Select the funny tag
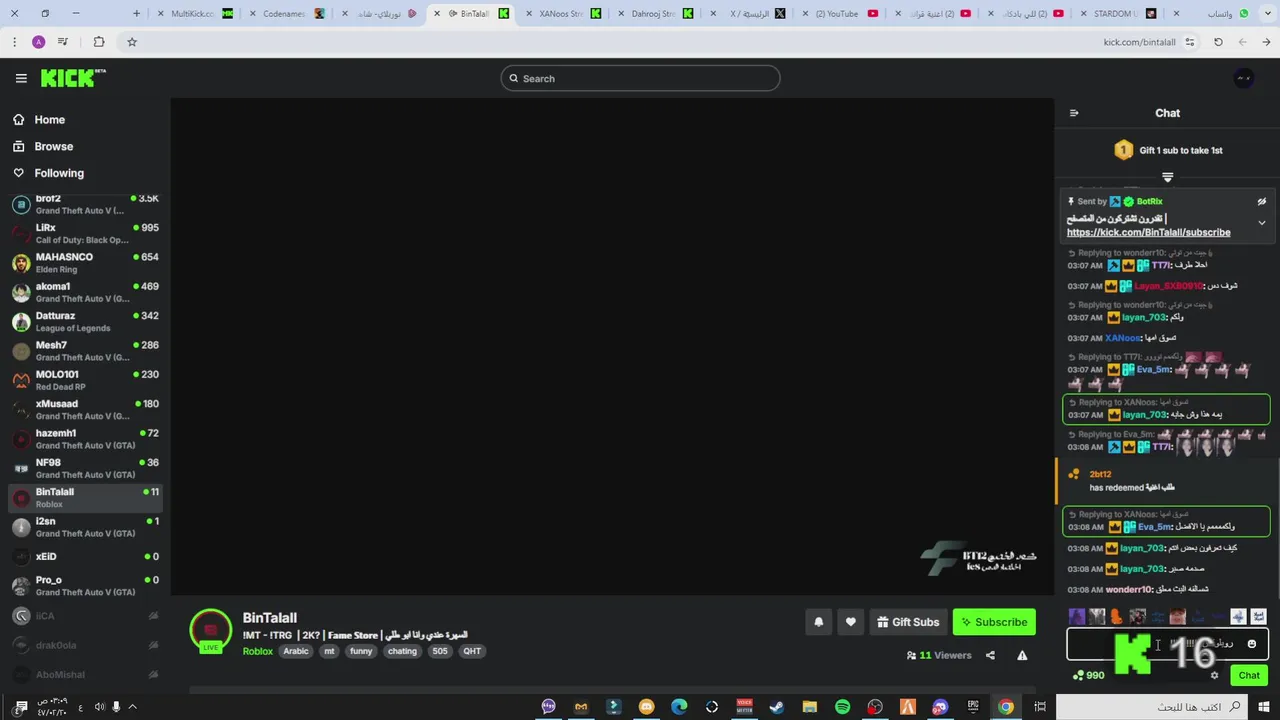This screenshot has width=1280, height=720. [361, 651]
